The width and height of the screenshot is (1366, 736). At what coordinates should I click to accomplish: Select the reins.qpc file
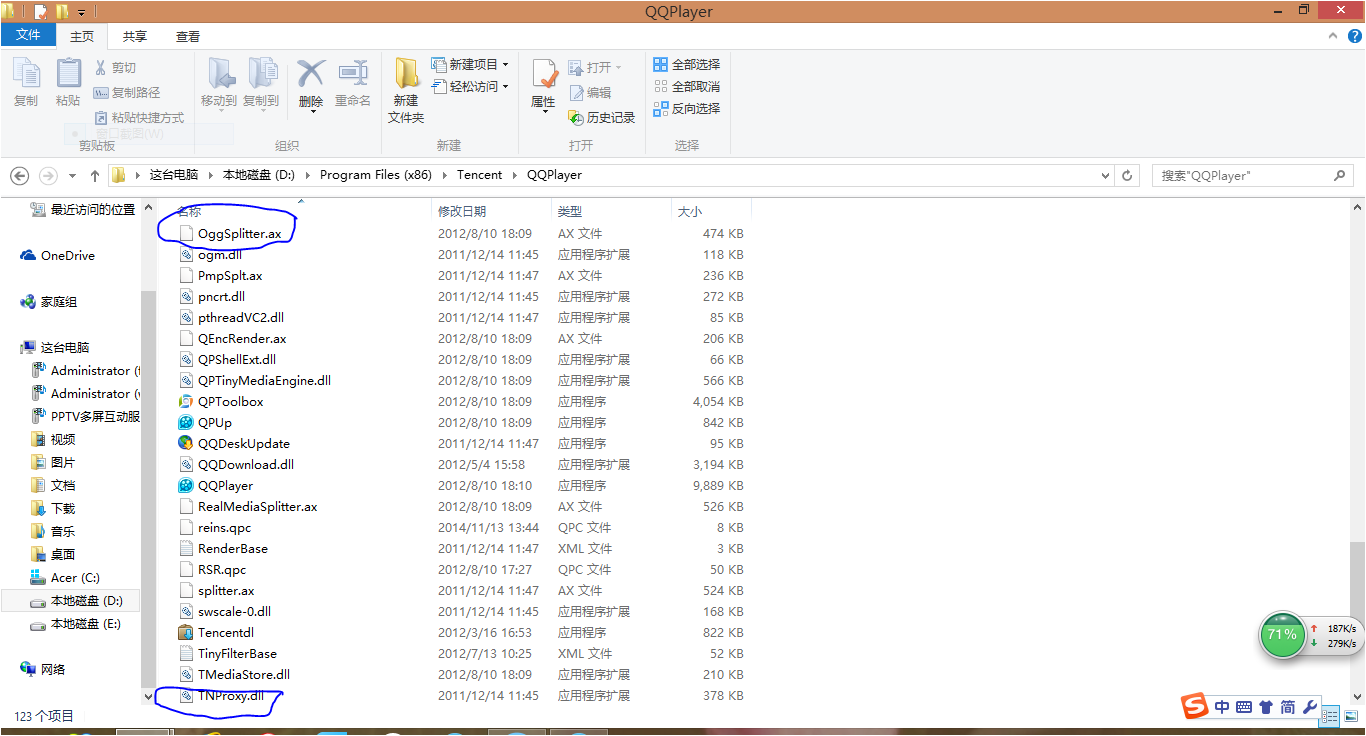(224, 527)
